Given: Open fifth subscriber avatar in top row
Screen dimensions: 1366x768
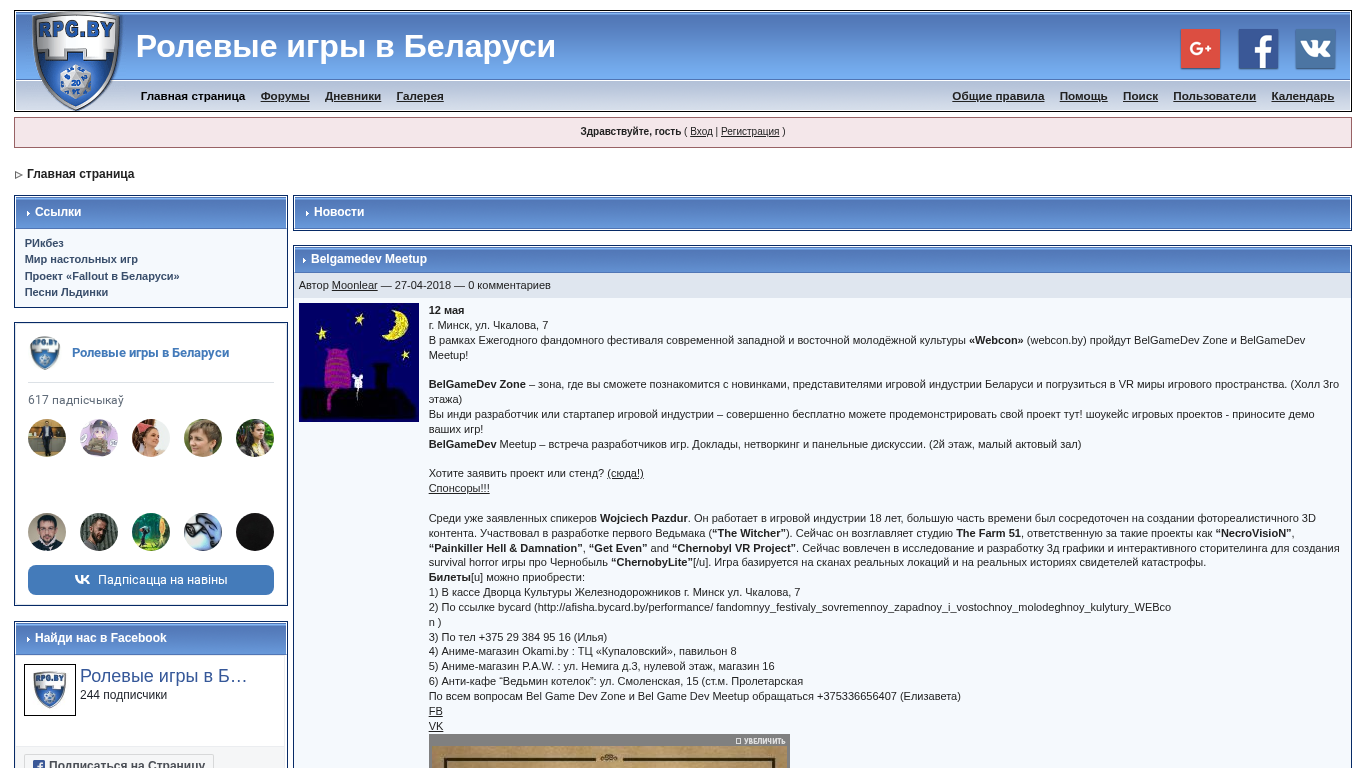Looking at the screenshot, I should click(x=255, y=438).
